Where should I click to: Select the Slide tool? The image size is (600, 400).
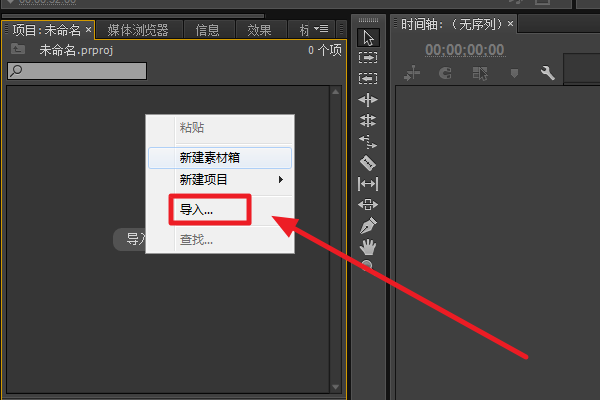pos(368,204)
